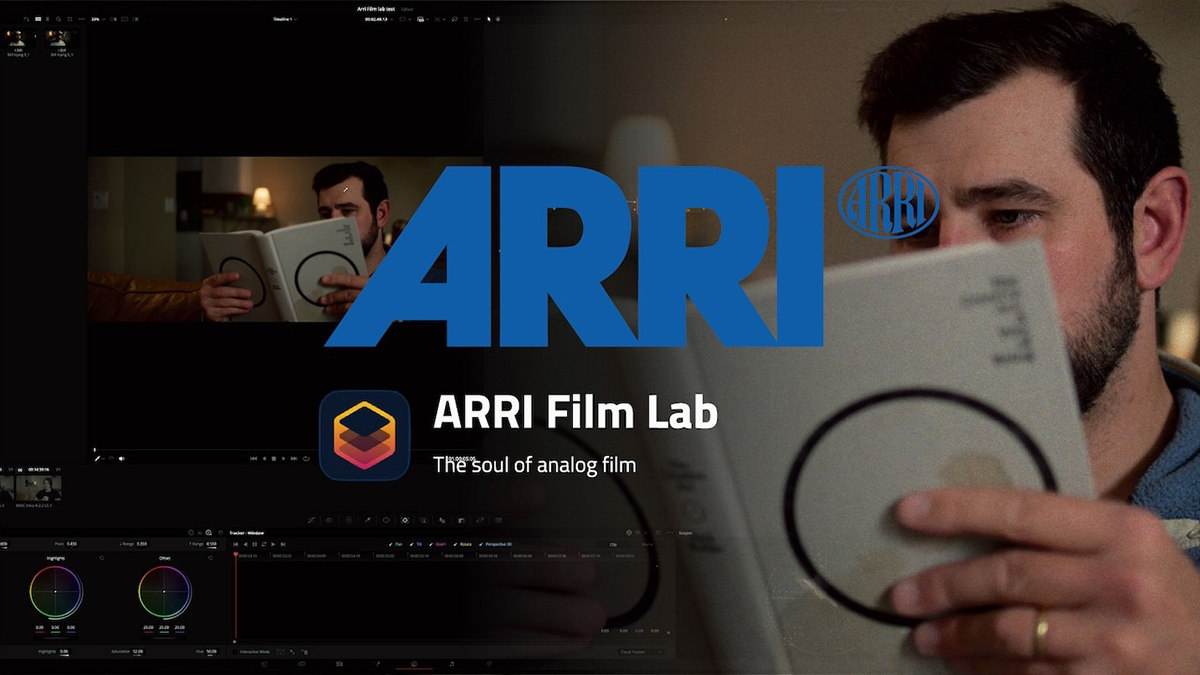Jump to first frame in viewer transport
The width and height of the screenshot is (1200, 675).
coord(254,458)
